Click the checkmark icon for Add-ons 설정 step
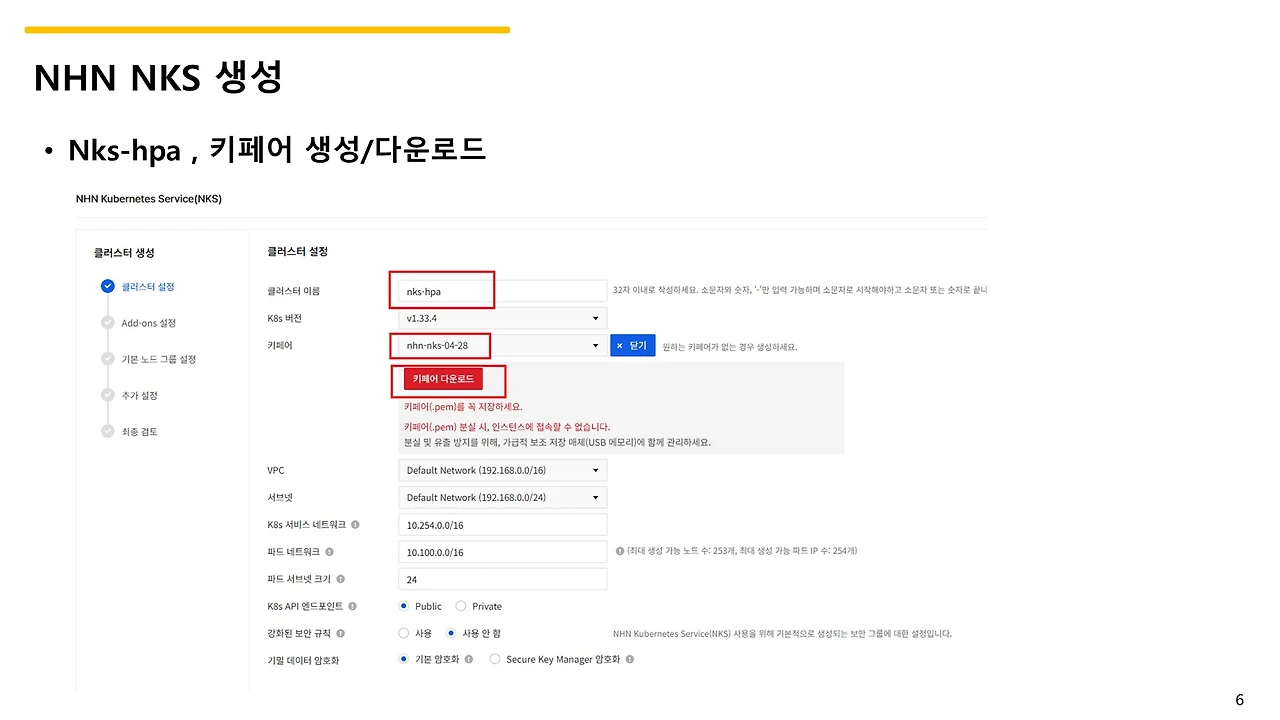The width and height of the screenshot is (1280, 720). click(x=108, y=322)
